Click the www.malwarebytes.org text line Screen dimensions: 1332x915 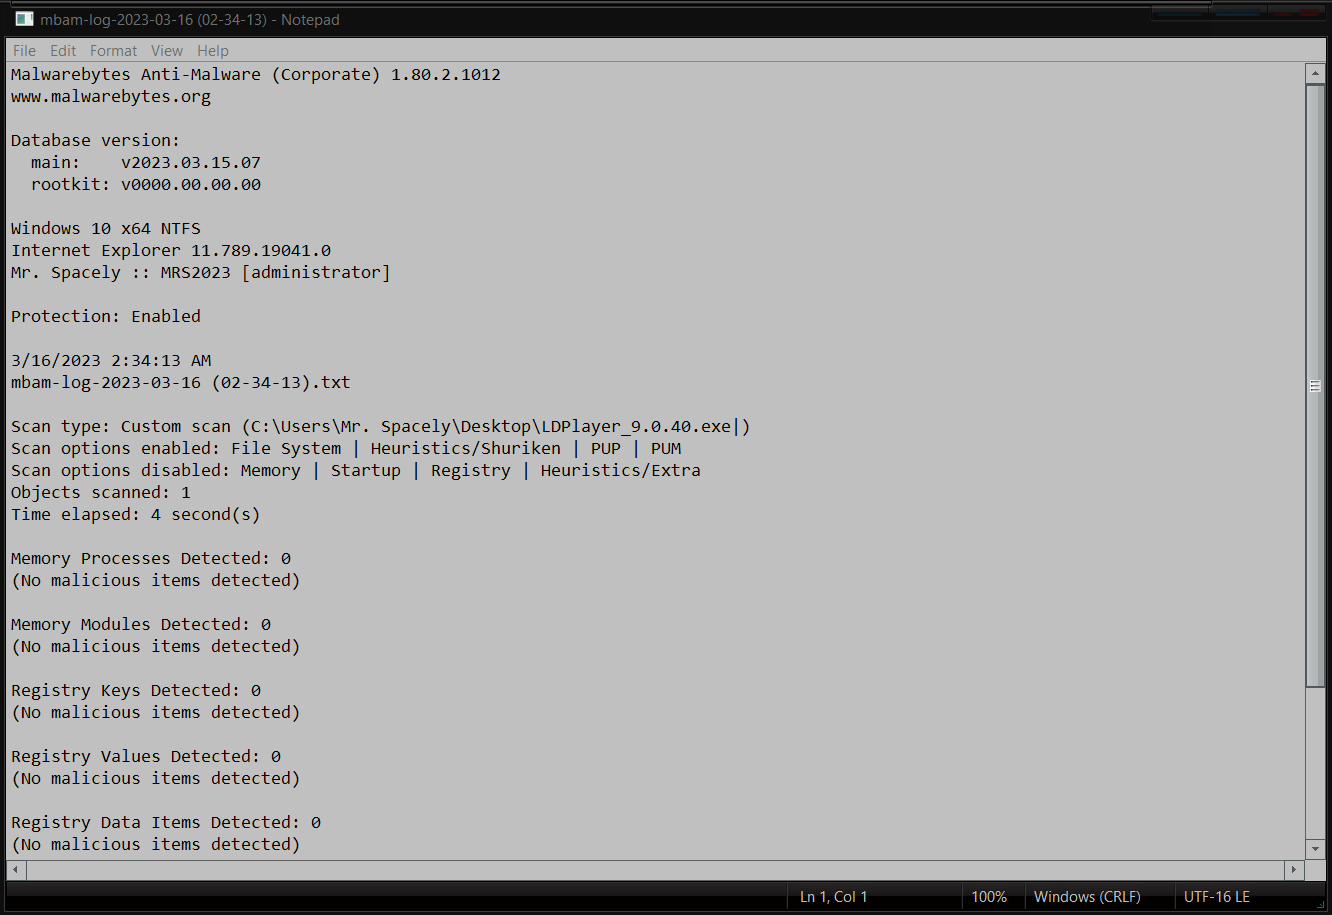point(111,97)
